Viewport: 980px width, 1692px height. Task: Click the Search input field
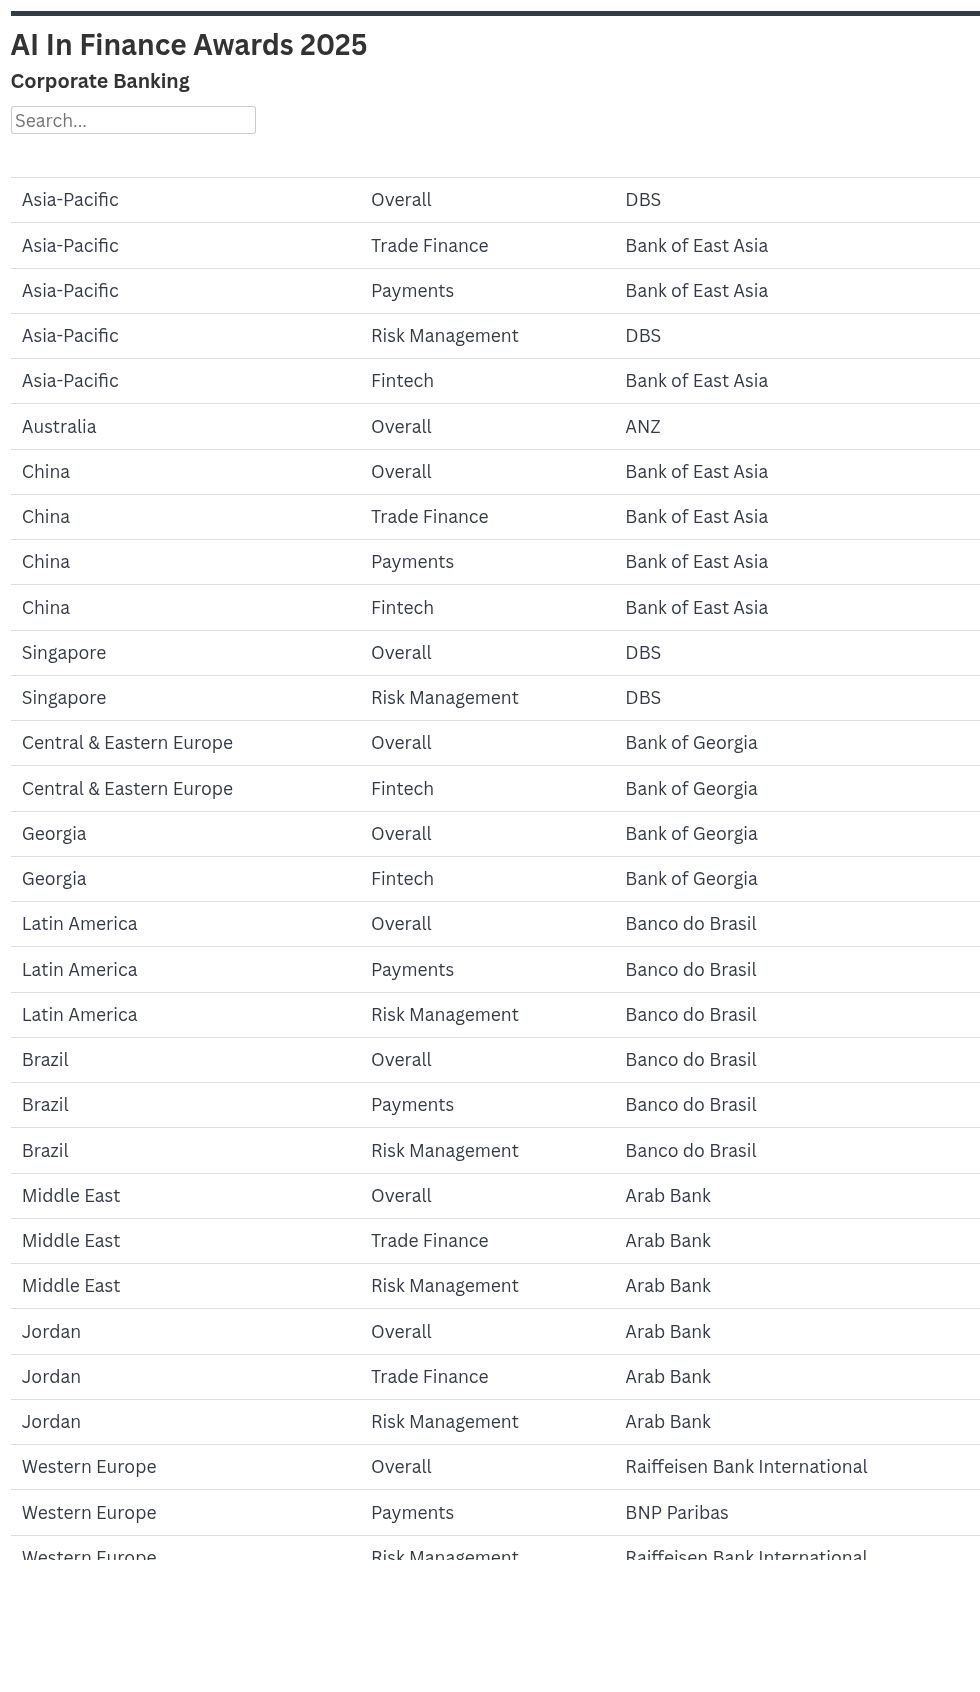click(x=134, y=119)
